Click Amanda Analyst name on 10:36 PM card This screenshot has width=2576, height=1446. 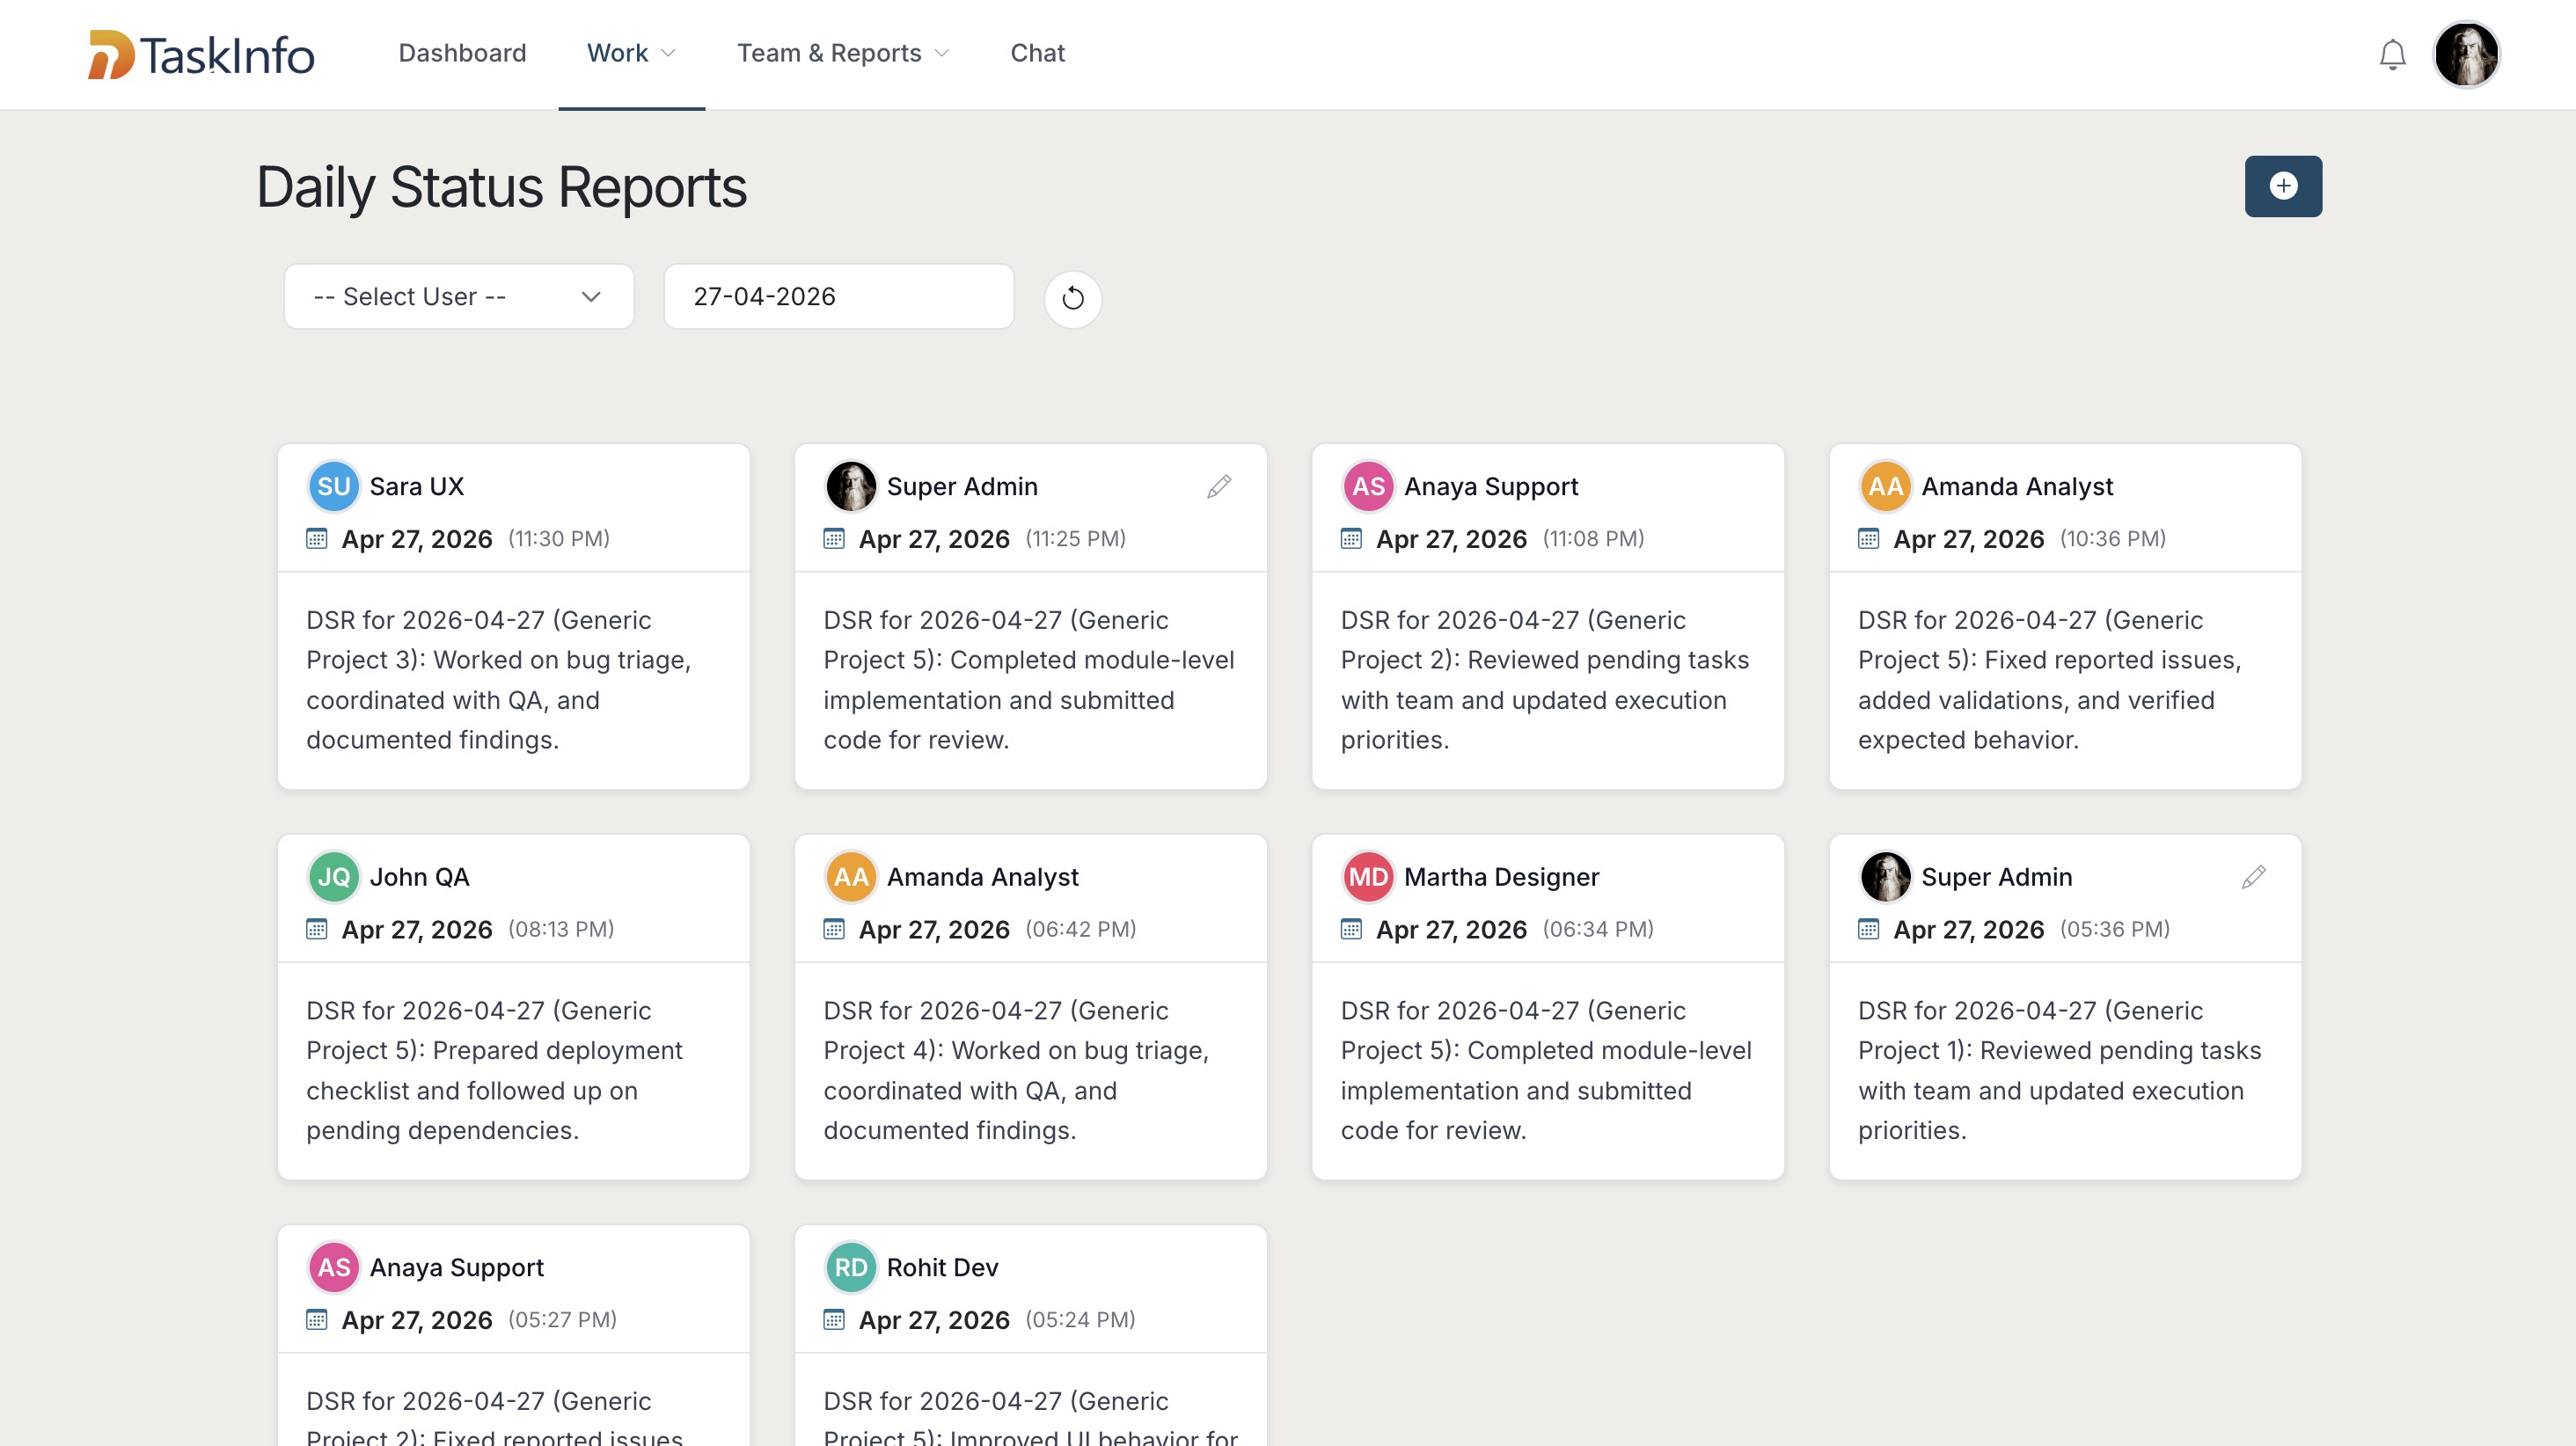click(2017, 487)
